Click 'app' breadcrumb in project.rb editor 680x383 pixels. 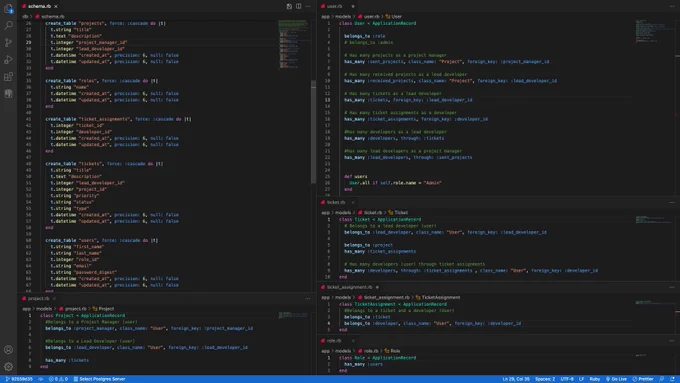coord(26,309)
